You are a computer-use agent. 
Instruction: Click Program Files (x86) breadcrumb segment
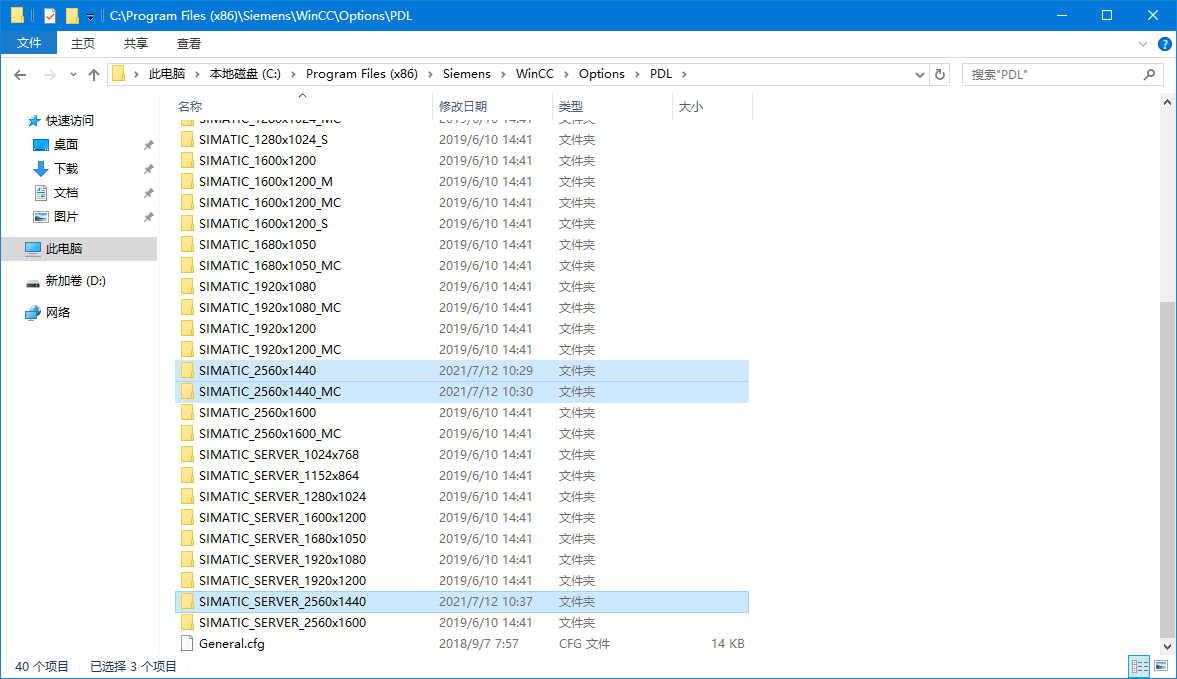point(362,74)
